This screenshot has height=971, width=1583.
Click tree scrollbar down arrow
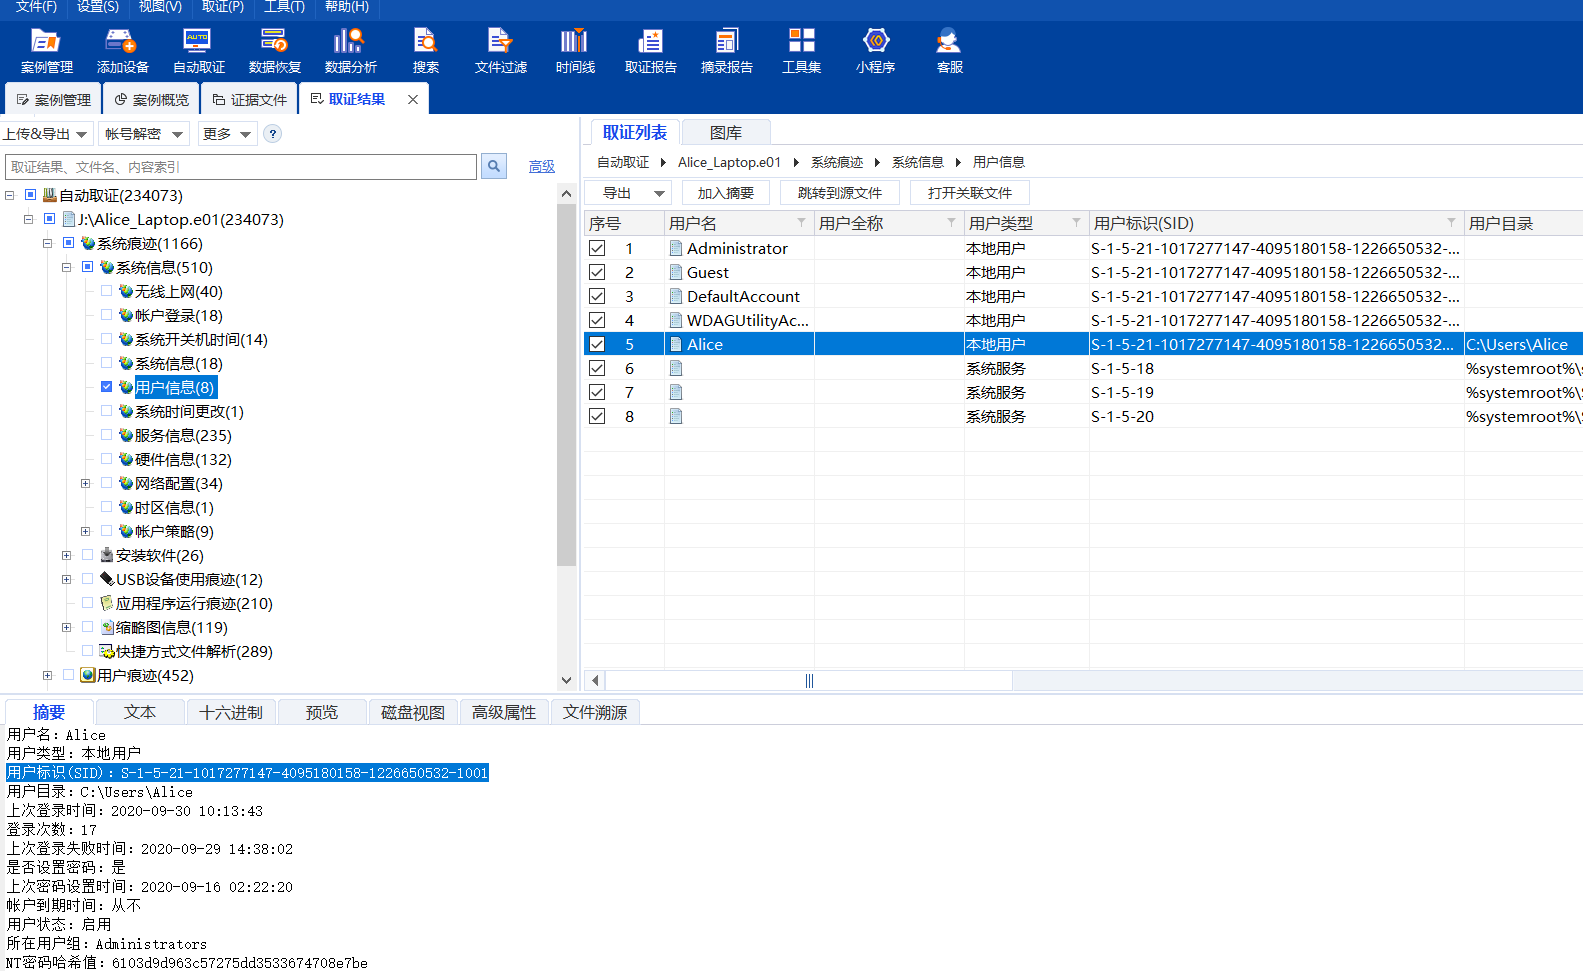tap(566, 680)
